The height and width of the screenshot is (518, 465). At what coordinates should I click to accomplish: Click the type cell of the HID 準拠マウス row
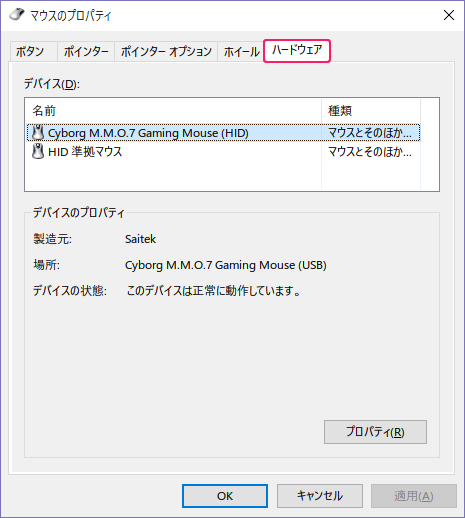click(370, 152)
